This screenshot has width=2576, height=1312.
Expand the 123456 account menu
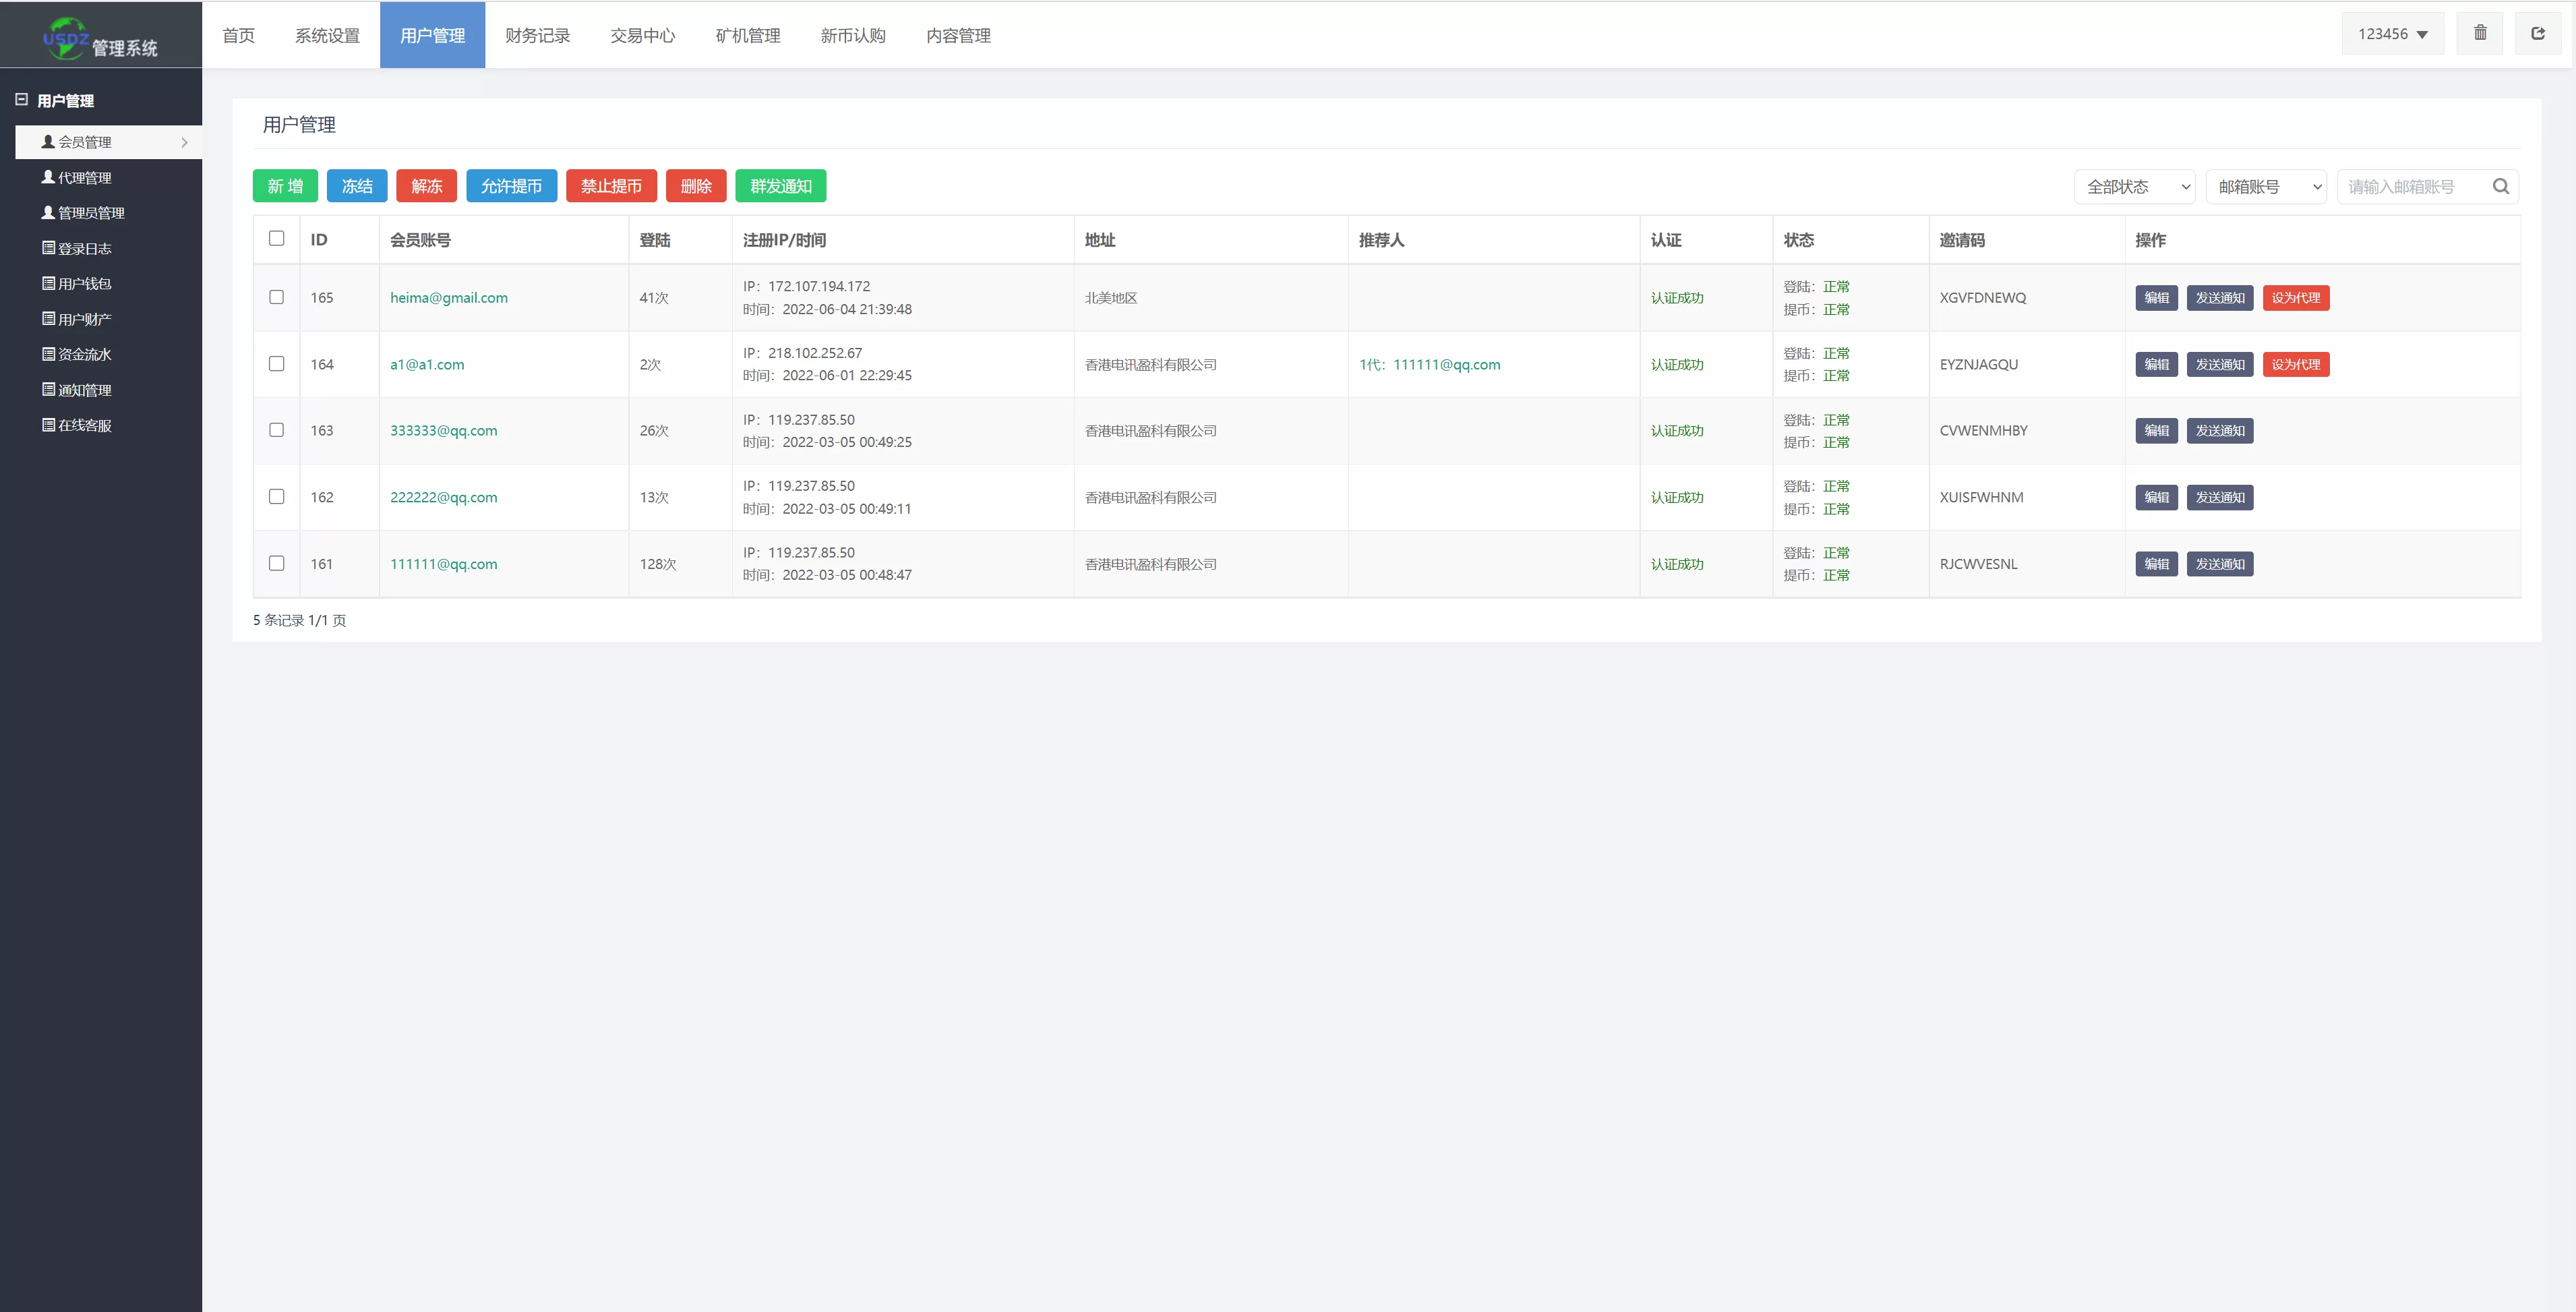pyautogui.click(x=2392, y=34)
